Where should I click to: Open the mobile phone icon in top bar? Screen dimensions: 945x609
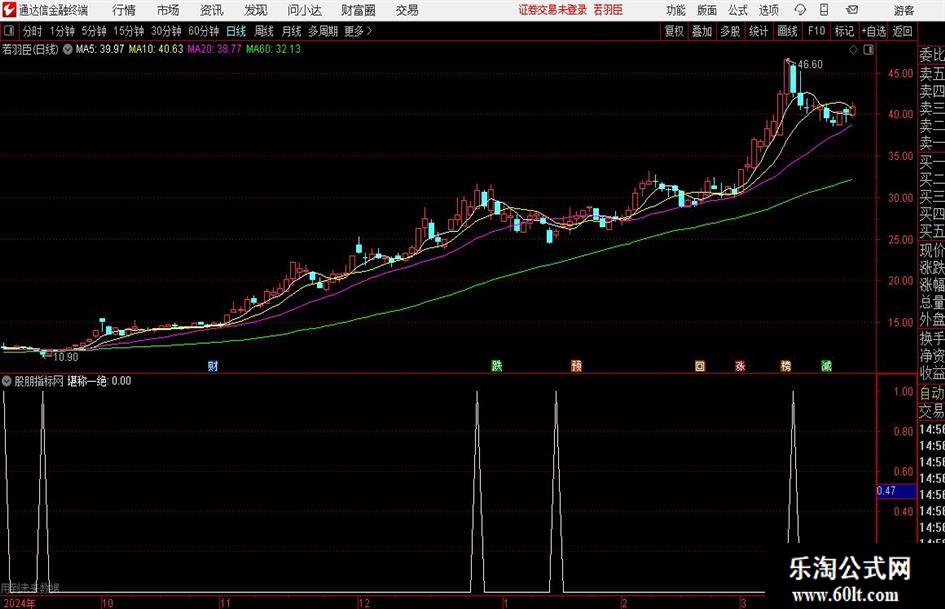824,10
